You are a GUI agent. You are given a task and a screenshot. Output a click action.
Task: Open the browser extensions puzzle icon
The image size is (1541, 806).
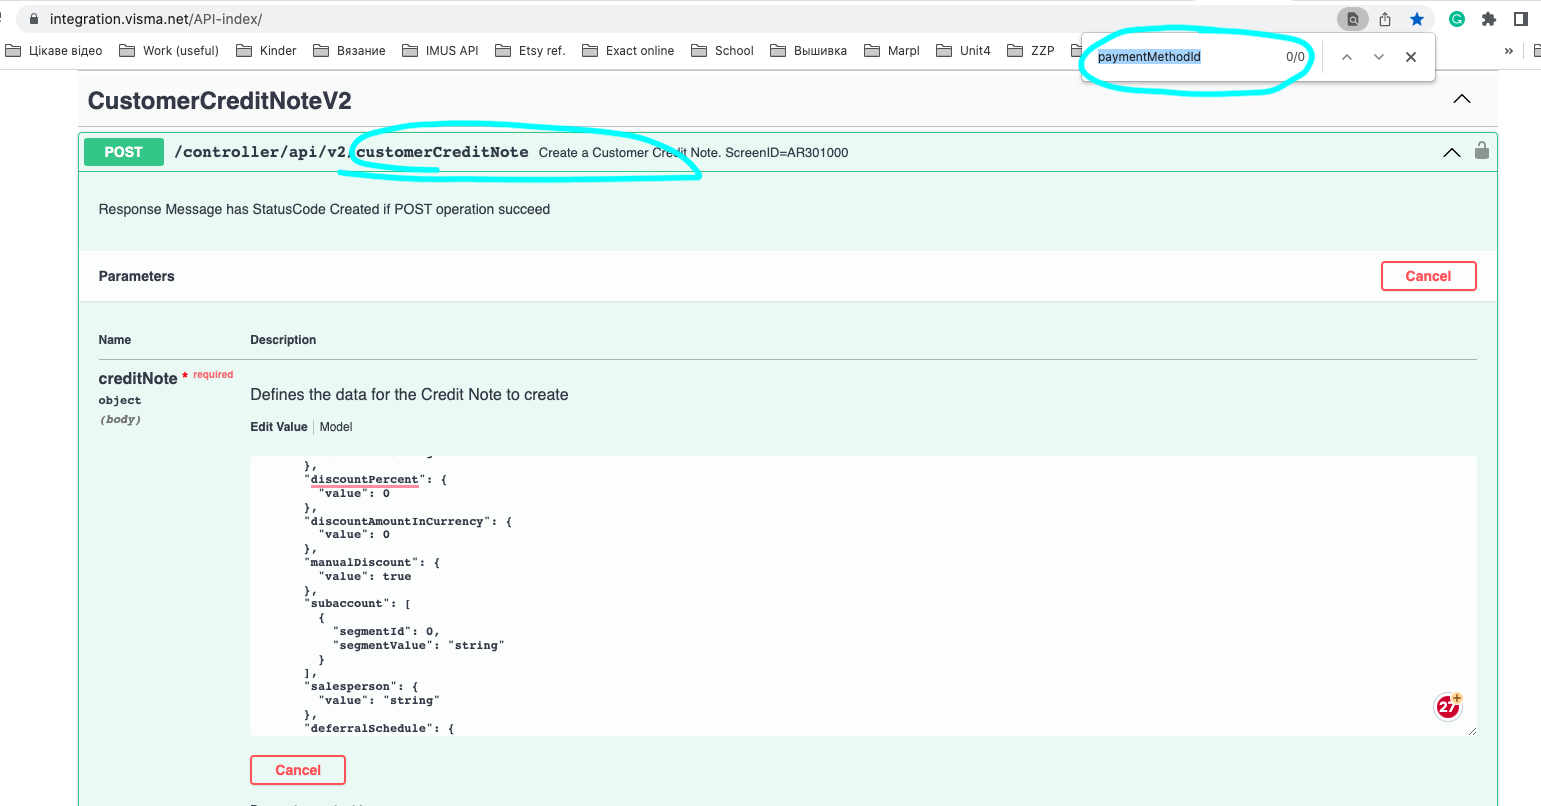pos(1489,17)
